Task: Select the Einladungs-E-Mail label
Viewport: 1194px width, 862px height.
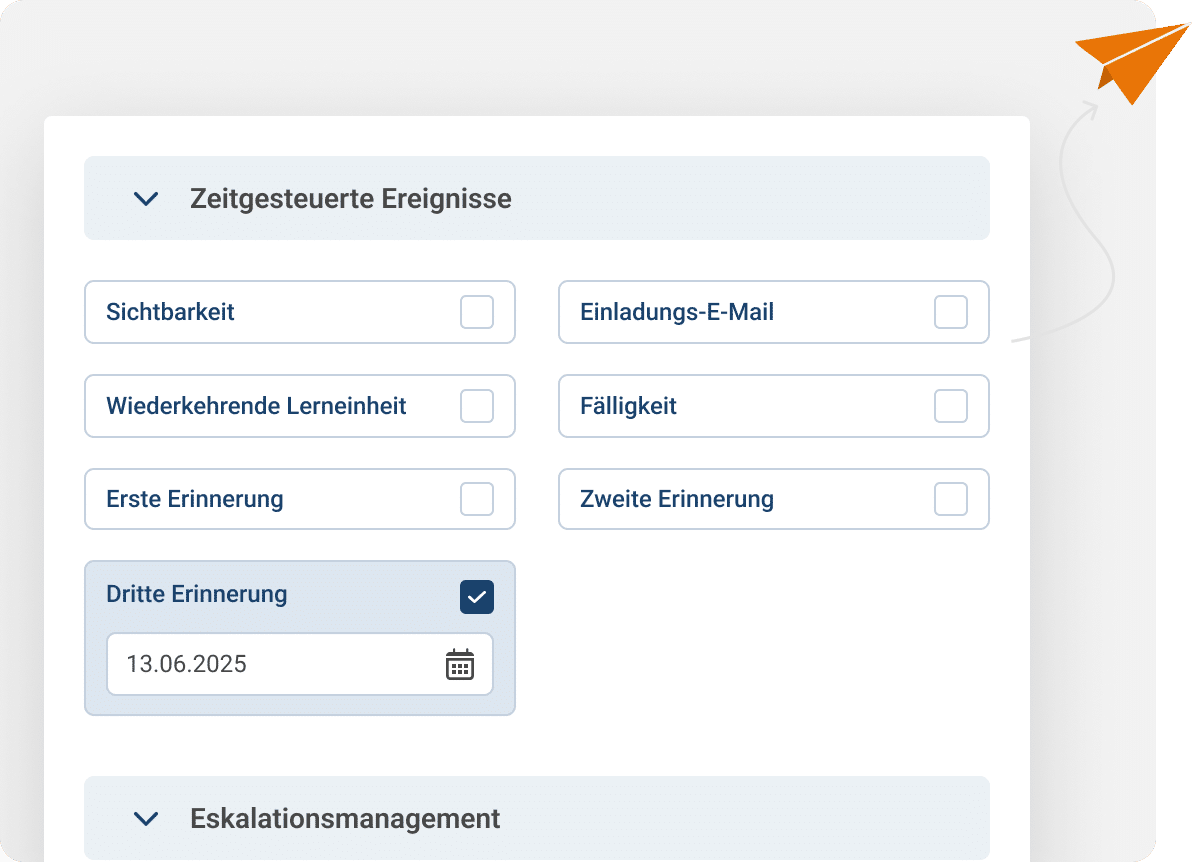Action: coord(677,312)
